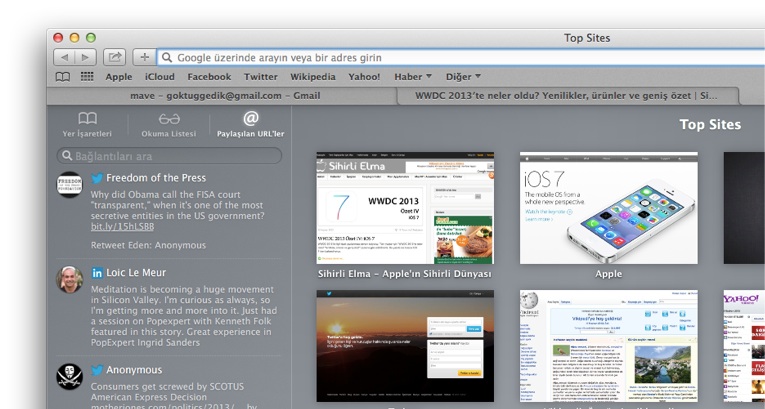Expand the Diğer bookmarks dropdown

pos(463,77)
